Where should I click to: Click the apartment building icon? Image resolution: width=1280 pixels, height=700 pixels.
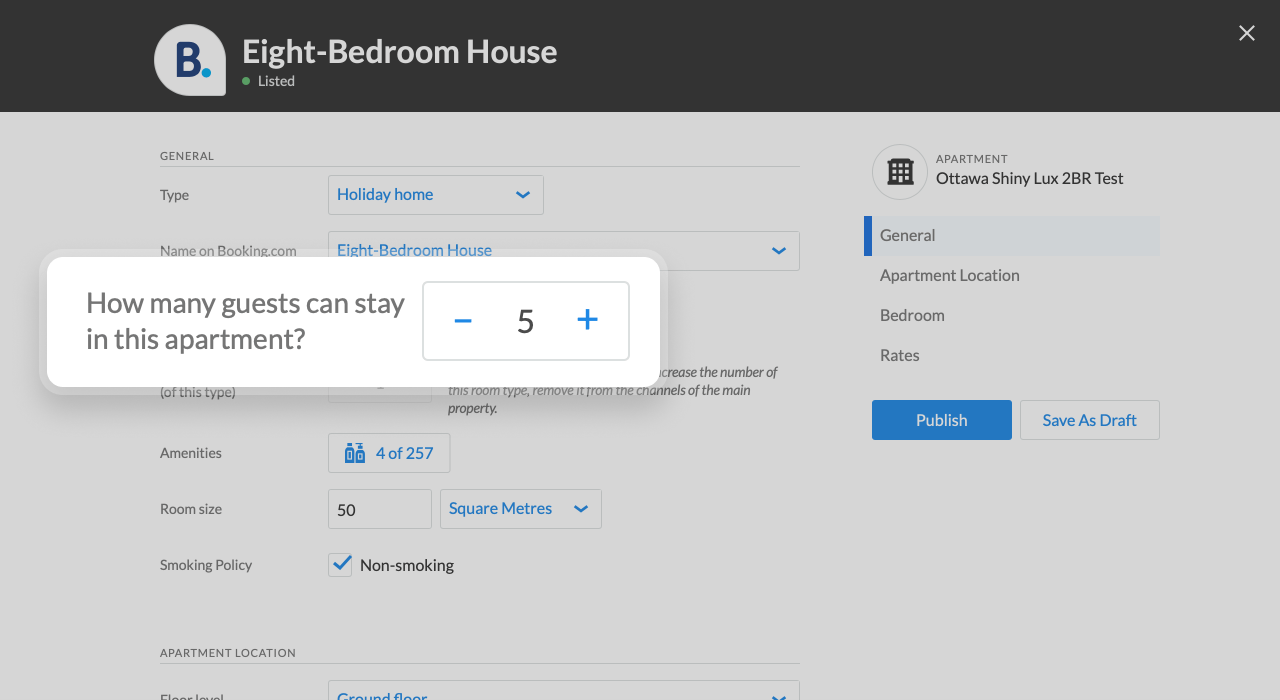[900, 172]
